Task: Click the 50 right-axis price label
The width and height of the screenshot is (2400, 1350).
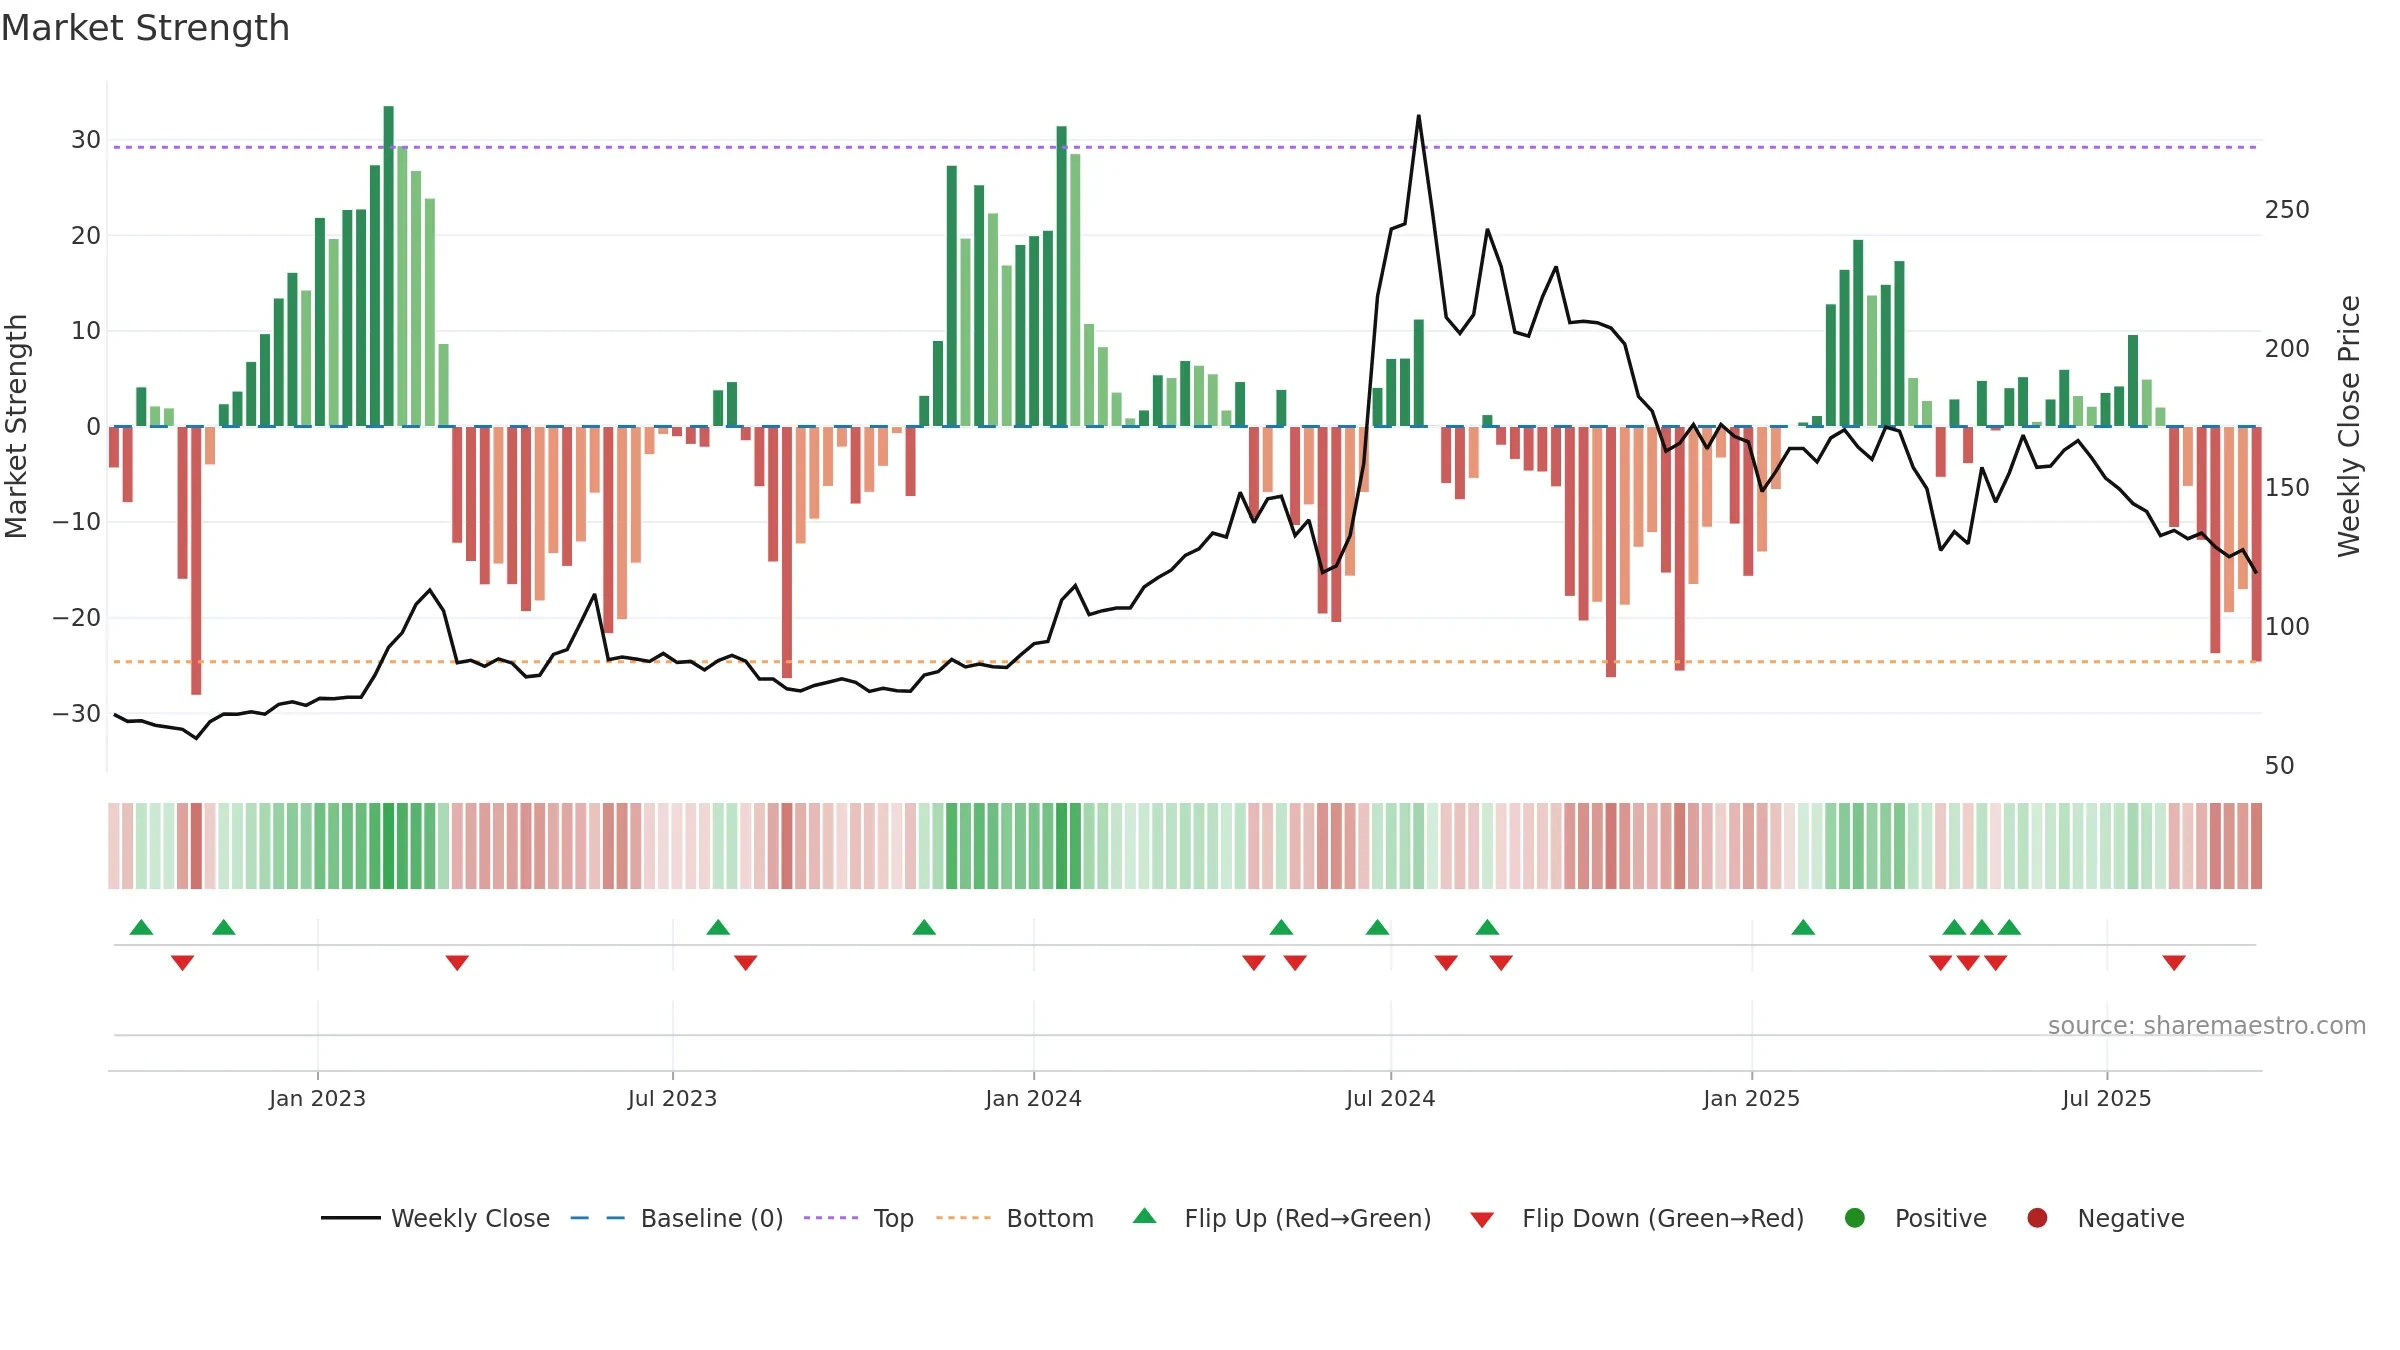Action: click(x=2279, y=766)
